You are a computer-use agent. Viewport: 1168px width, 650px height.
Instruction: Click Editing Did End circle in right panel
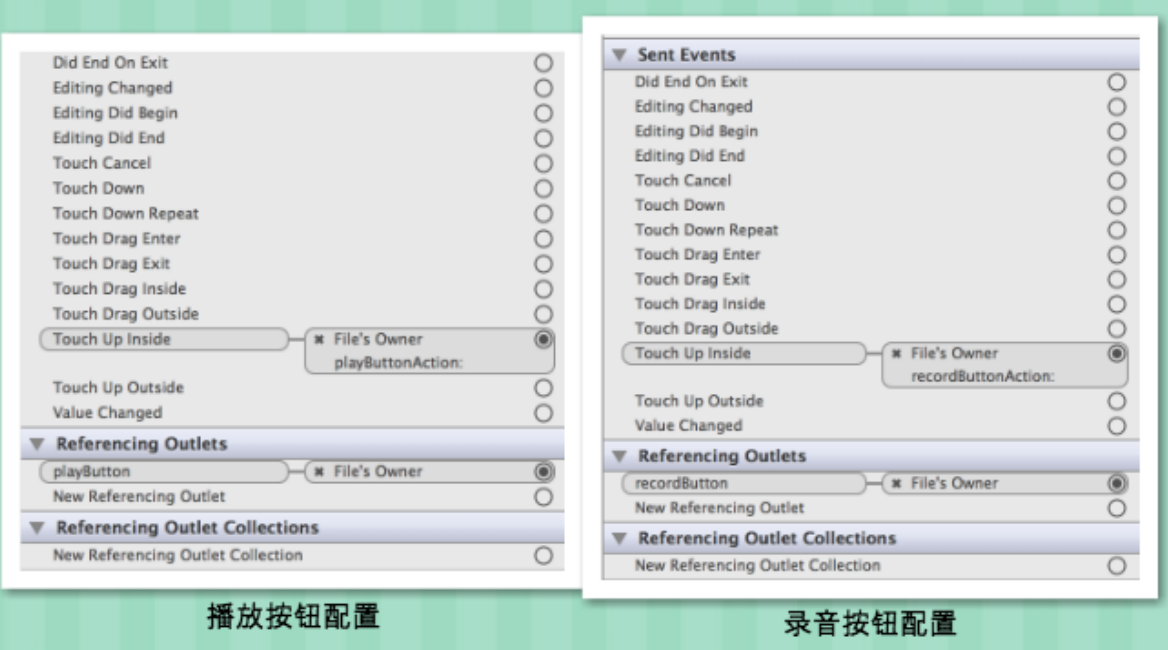[x=1116, y=156]
